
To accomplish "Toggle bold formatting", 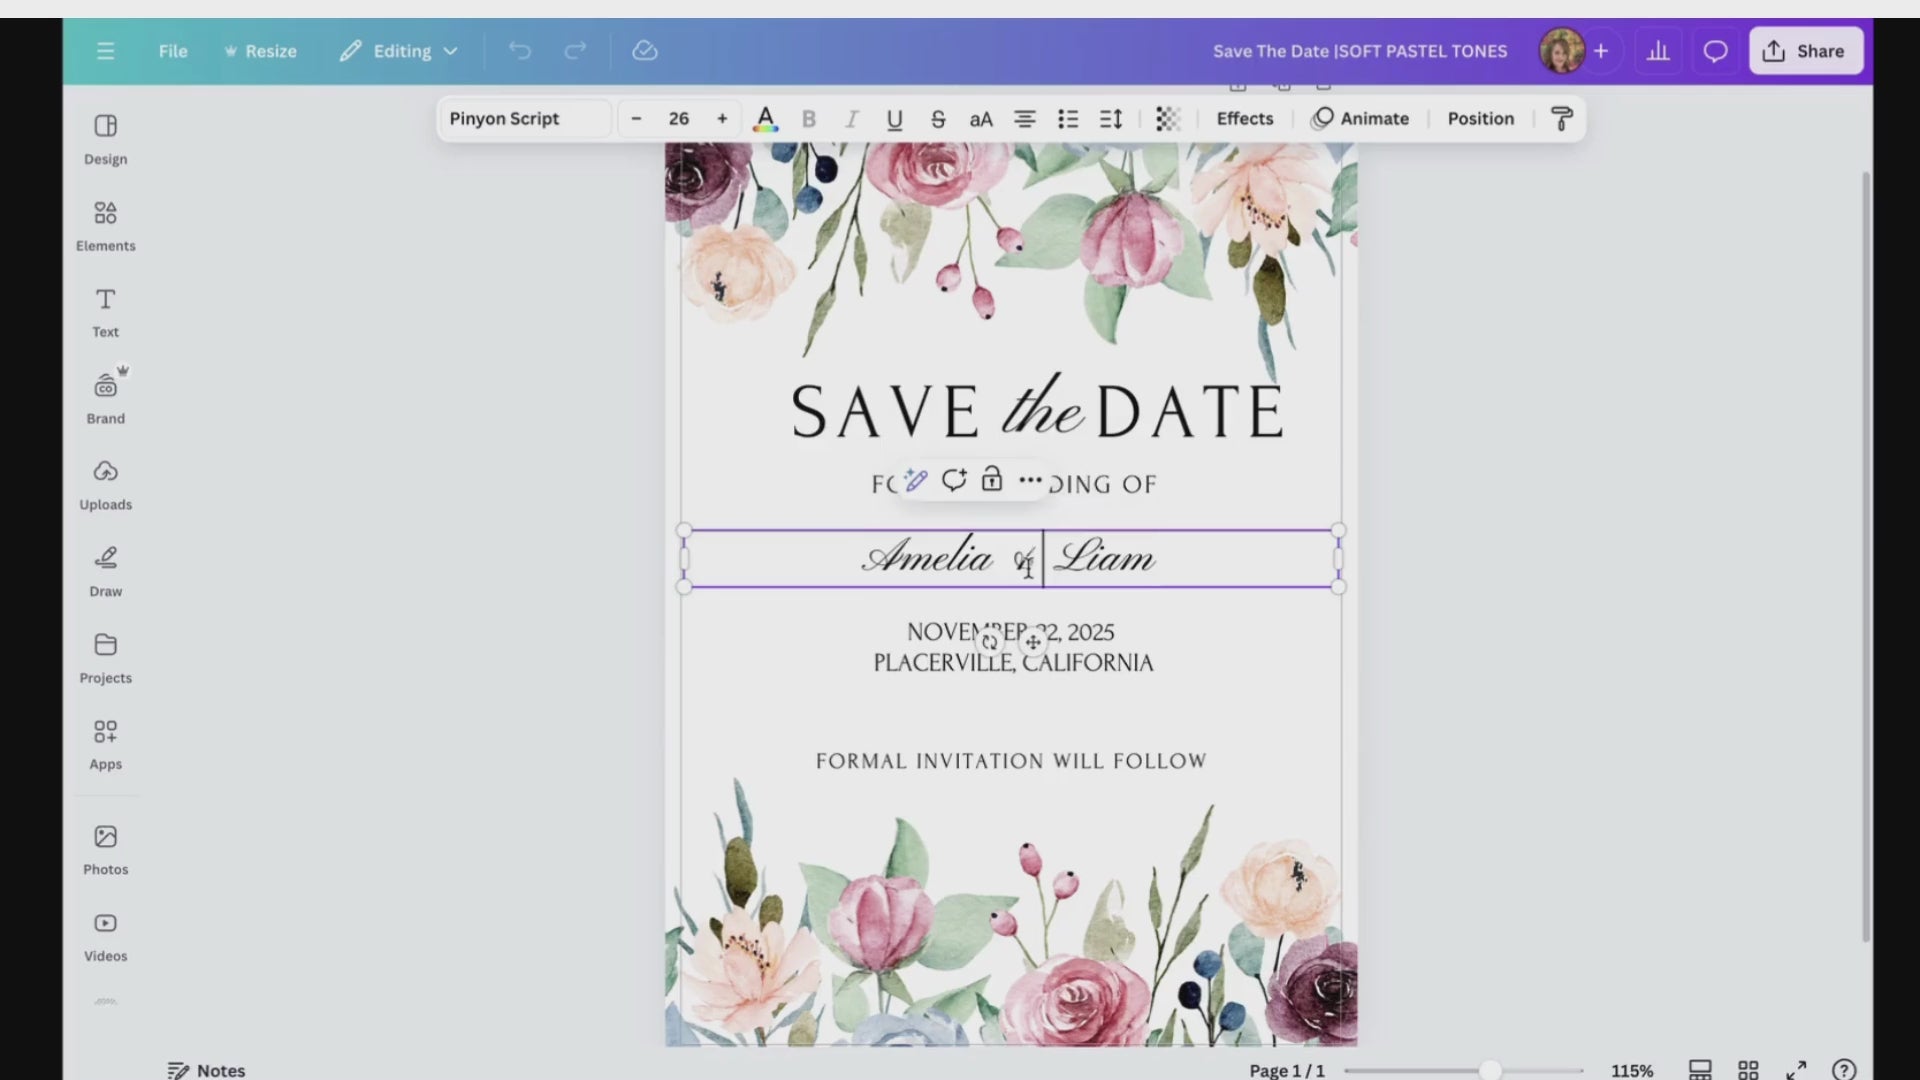I will pos(809,119).
